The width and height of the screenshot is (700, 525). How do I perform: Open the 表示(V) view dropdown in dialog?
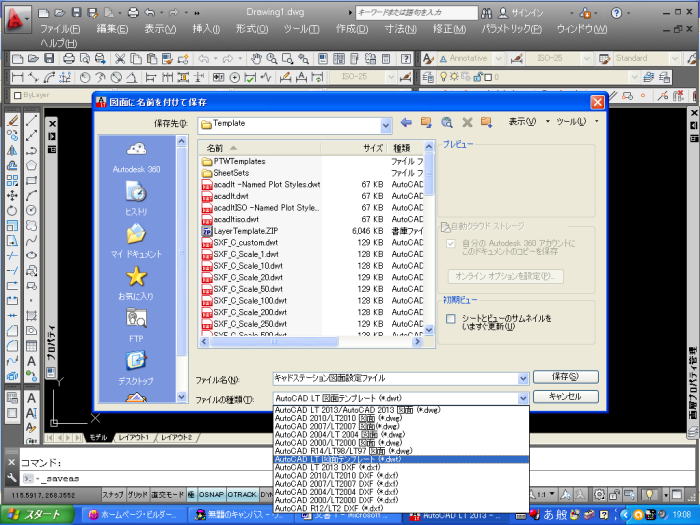point(529,121)
